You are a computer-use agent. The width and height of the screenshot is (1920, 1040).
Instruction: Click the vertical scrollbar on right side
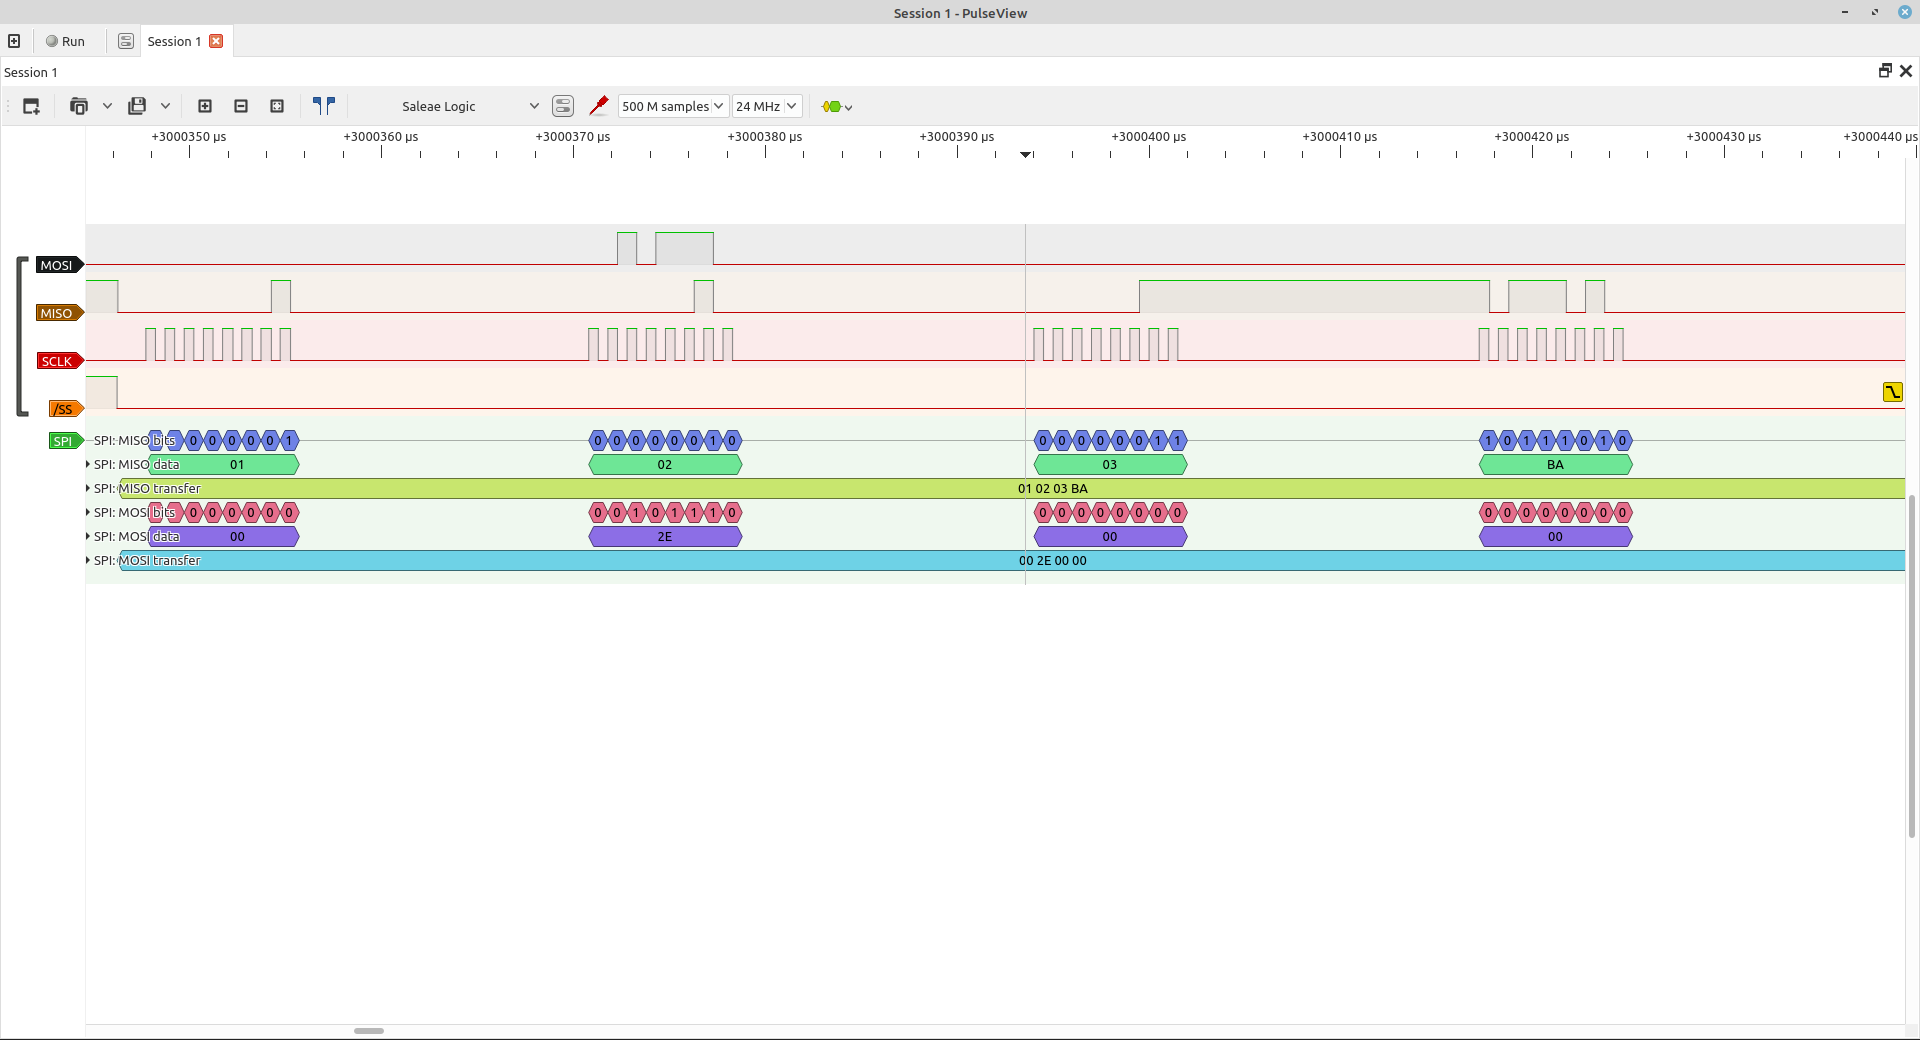1912,666
